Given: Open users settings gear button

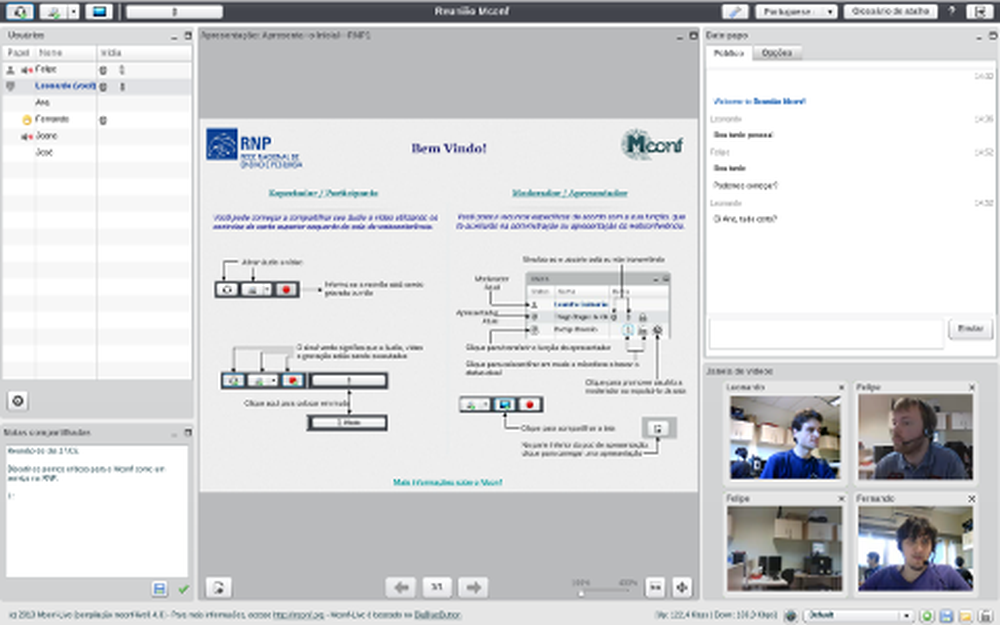Looking at the screenshot, I should (x=18, y=401).
